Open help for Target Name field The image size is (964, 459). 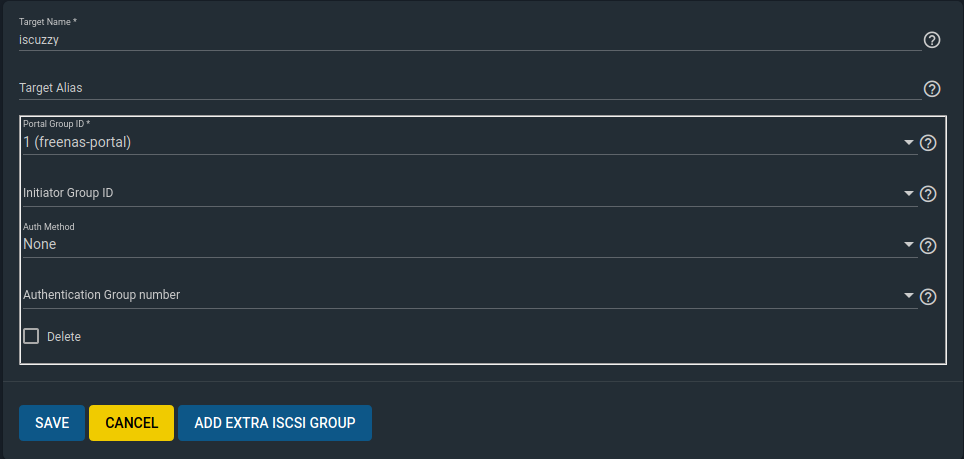pos(932,40)
